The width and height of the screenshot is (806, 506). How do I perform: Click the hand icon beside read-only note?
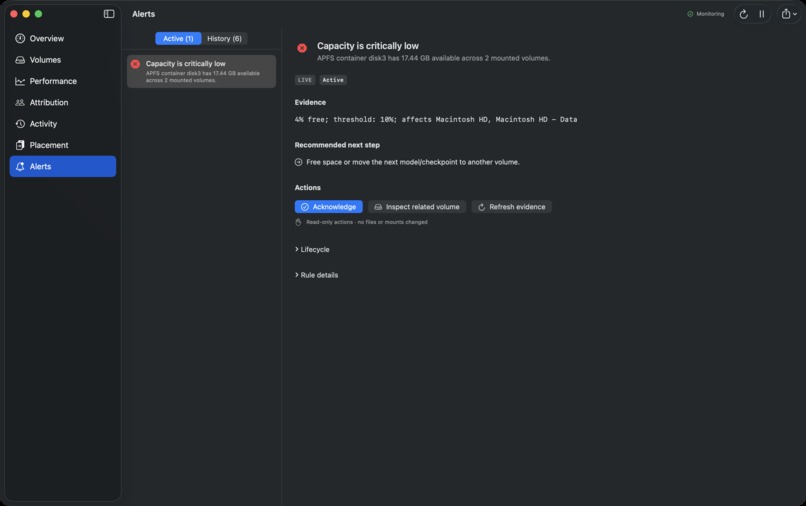coord(298,222)
